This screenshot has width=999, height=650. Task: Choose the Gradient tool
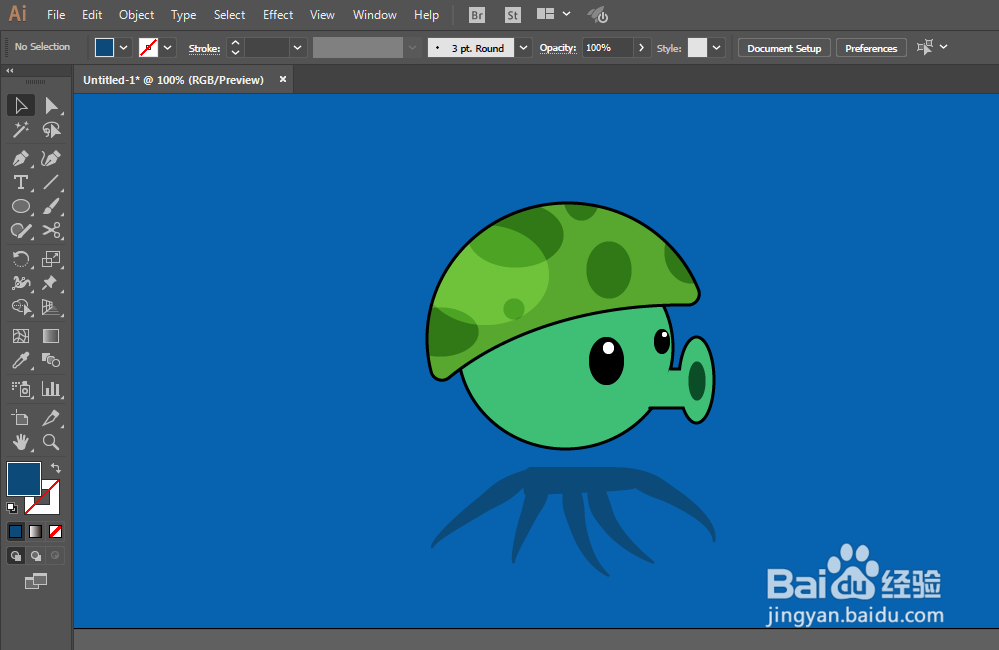pos(51,336)
